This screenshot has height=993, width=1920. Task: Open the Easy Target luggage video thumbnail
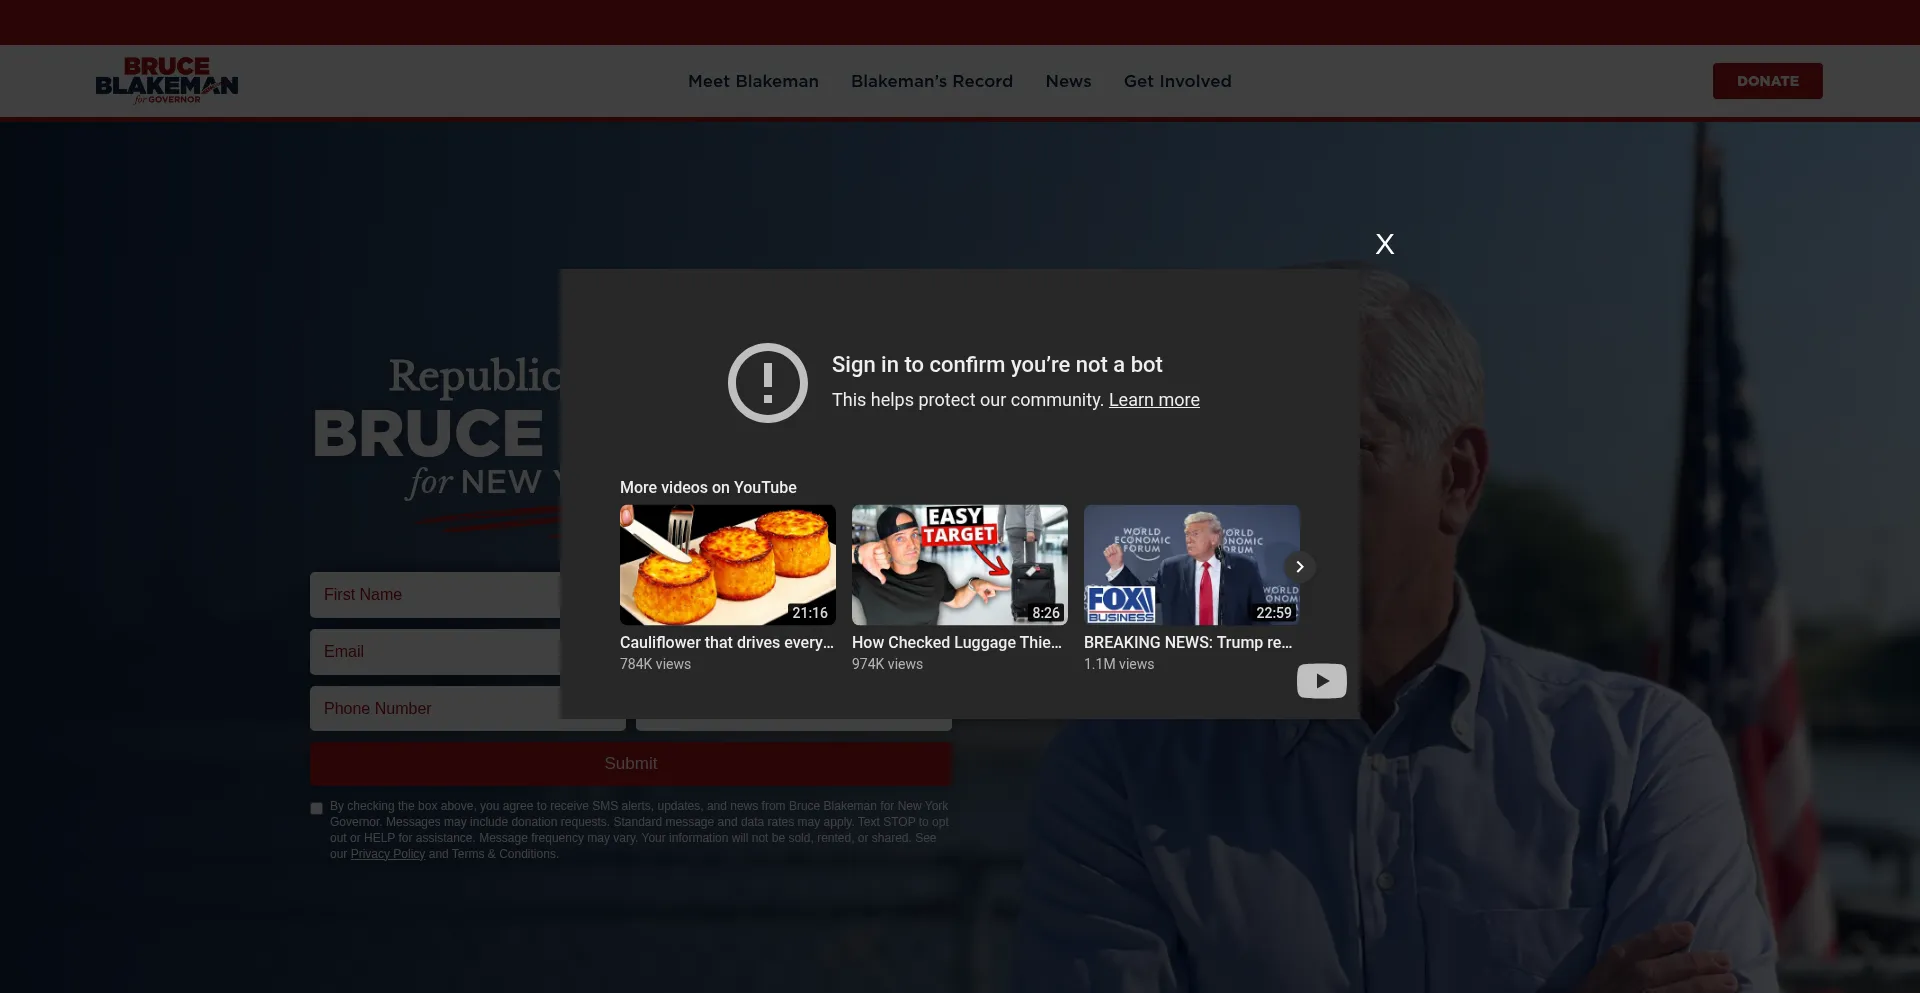point(960,565)
